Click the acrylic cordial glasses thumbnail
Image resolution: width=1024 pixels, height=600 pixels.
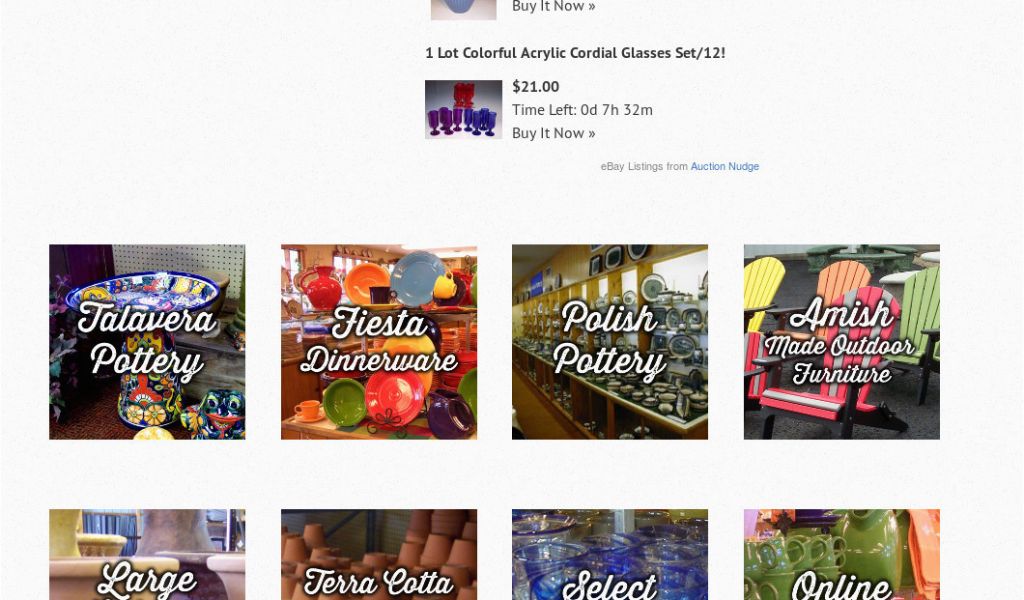click(x=464, y=109)
